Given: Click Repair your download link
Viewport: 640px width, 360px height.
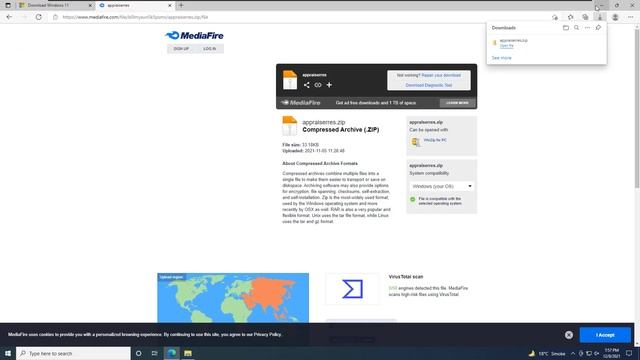Looking at the screenshot, I should click(x=441, y=76).
